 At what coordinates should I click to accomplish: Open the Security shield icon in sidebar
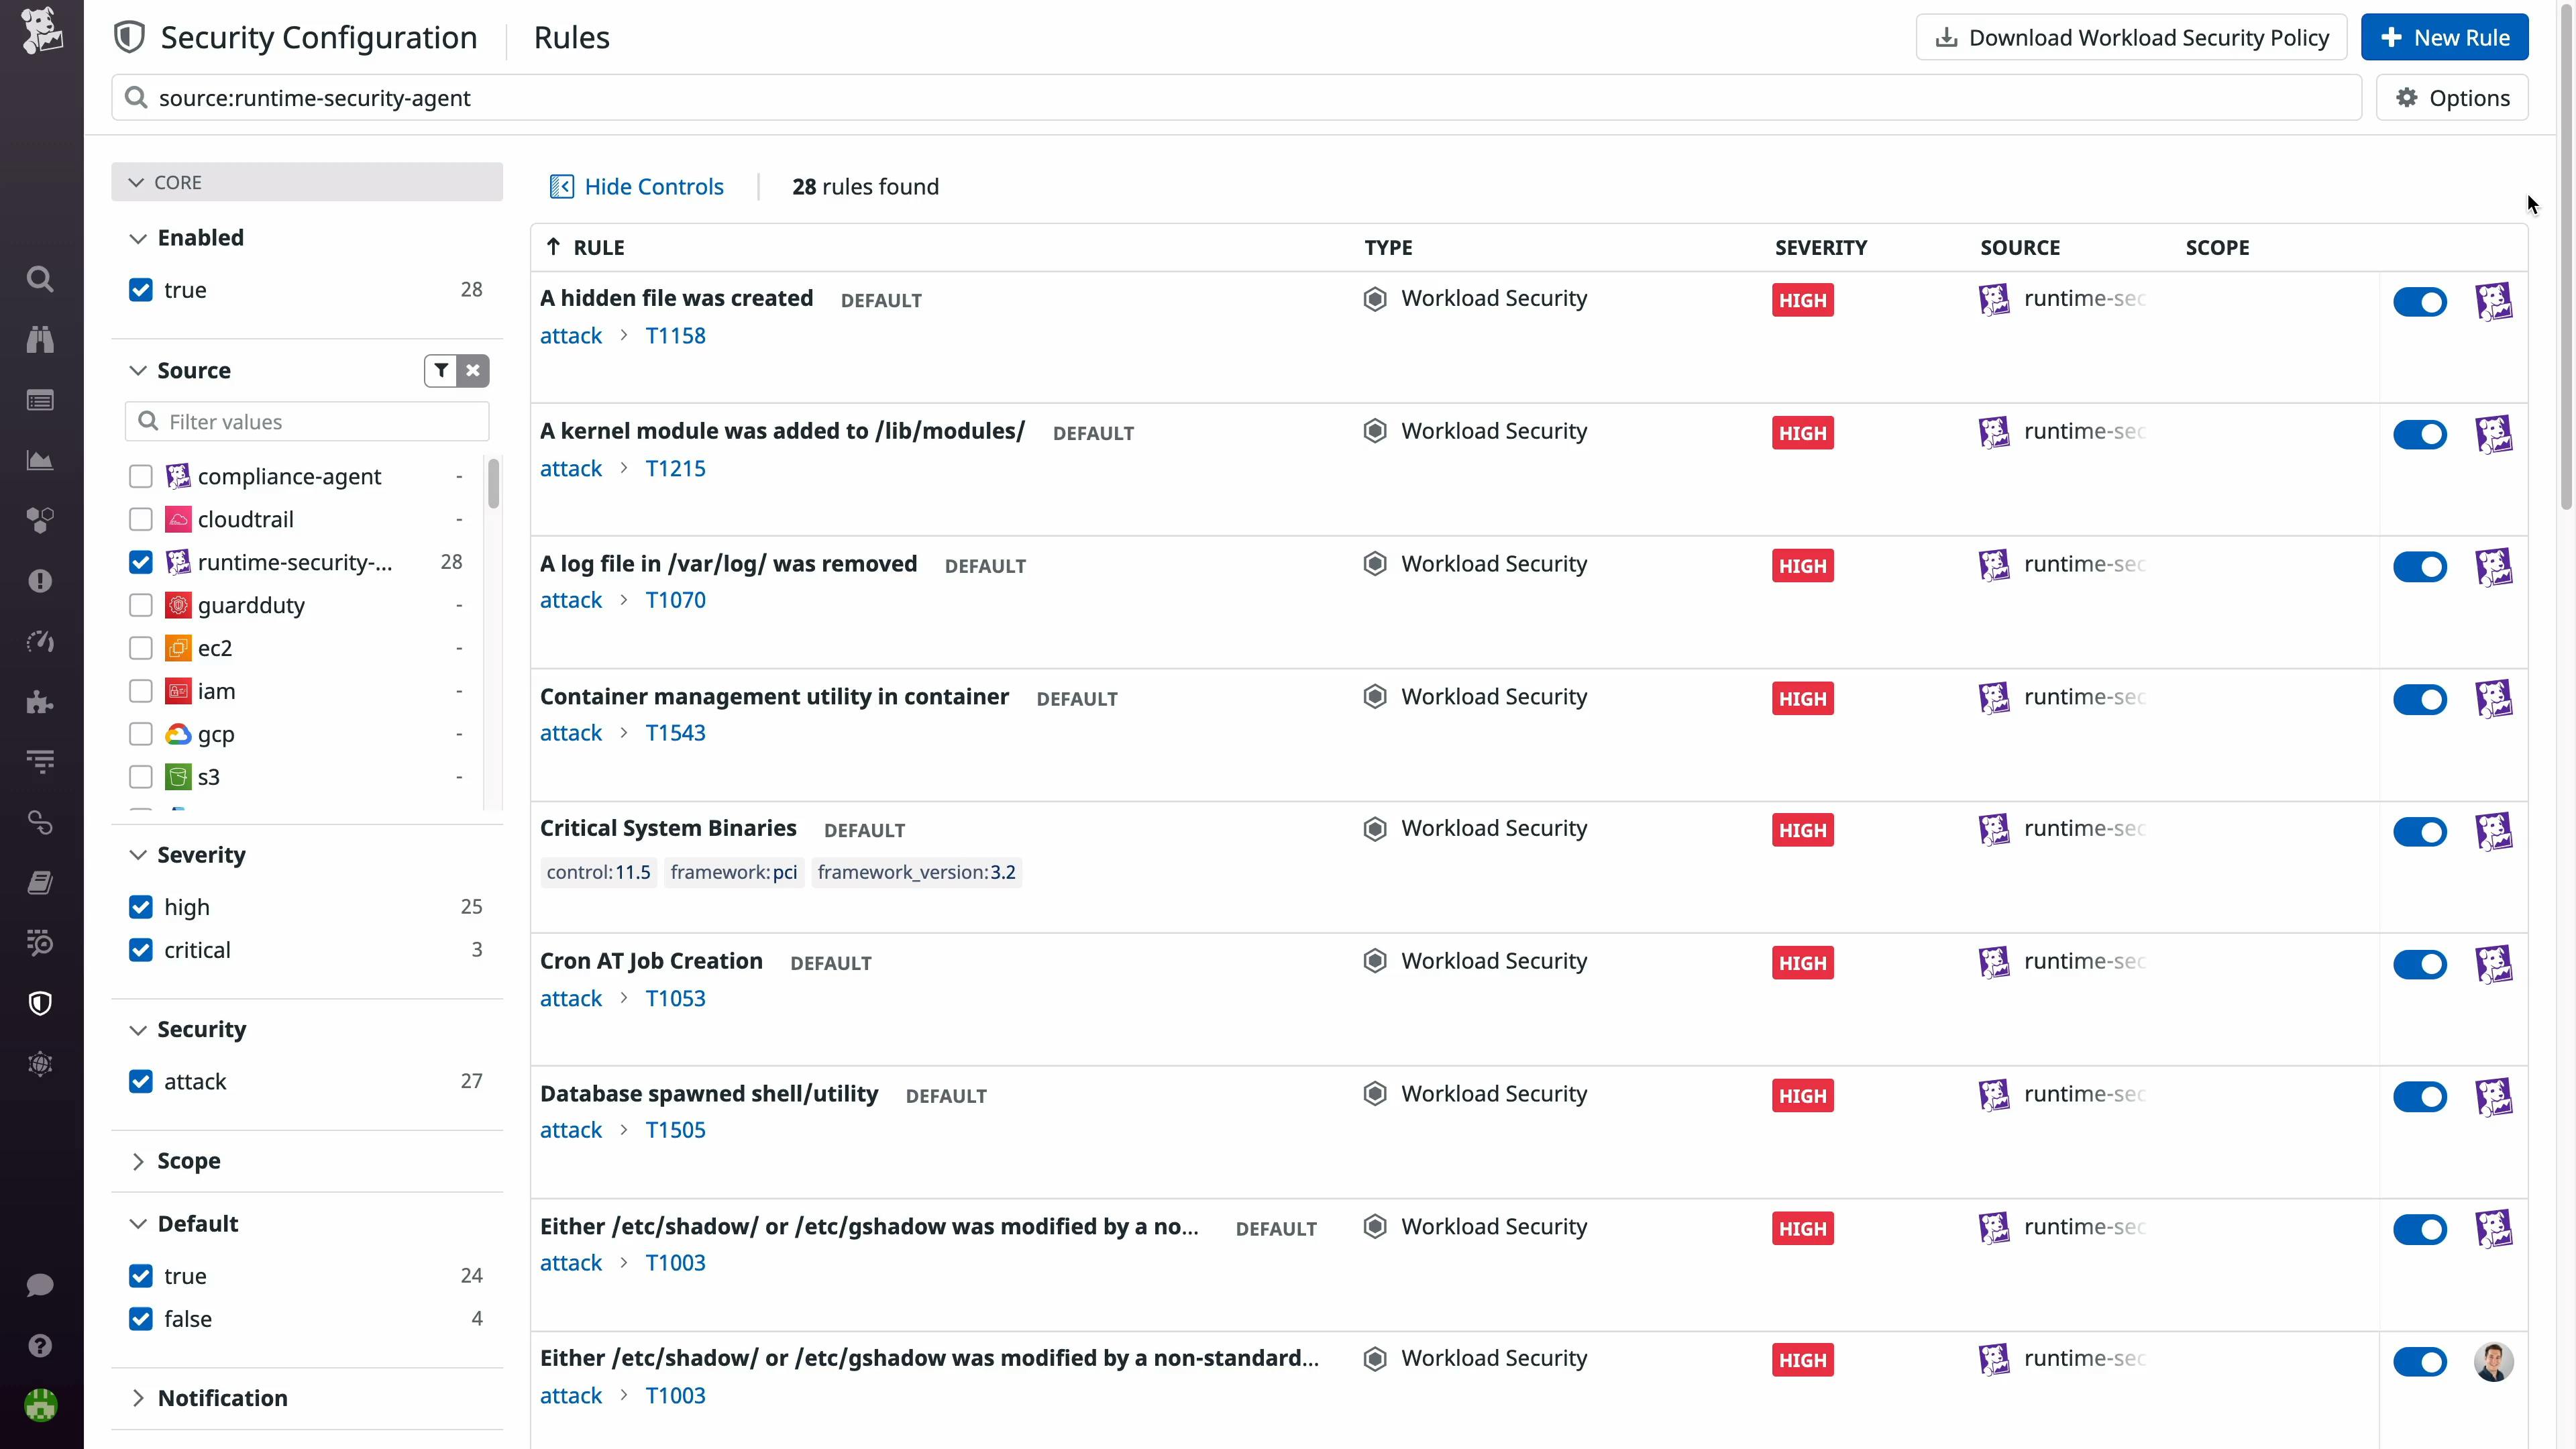coord(40,1003)
